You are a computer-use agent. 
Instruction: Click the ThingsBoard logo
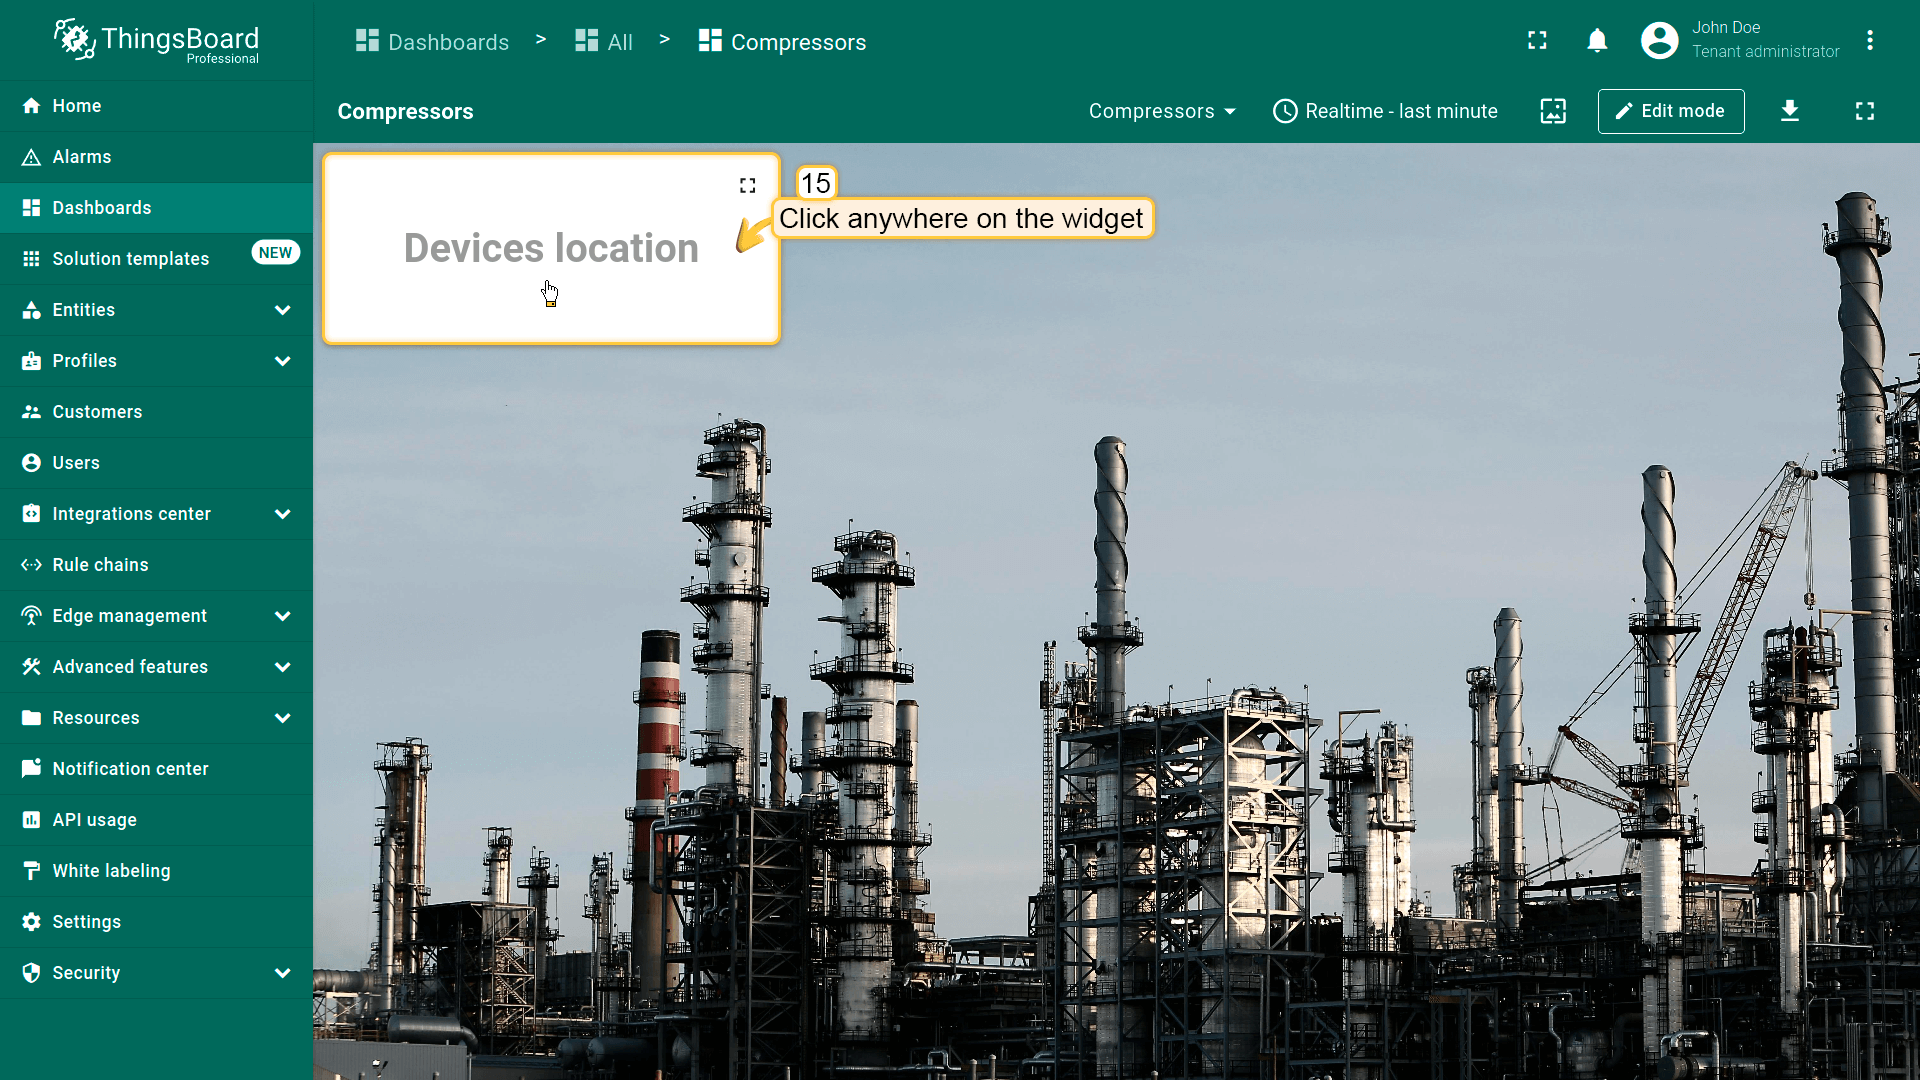pyautogui.click(x=156, y=41)
